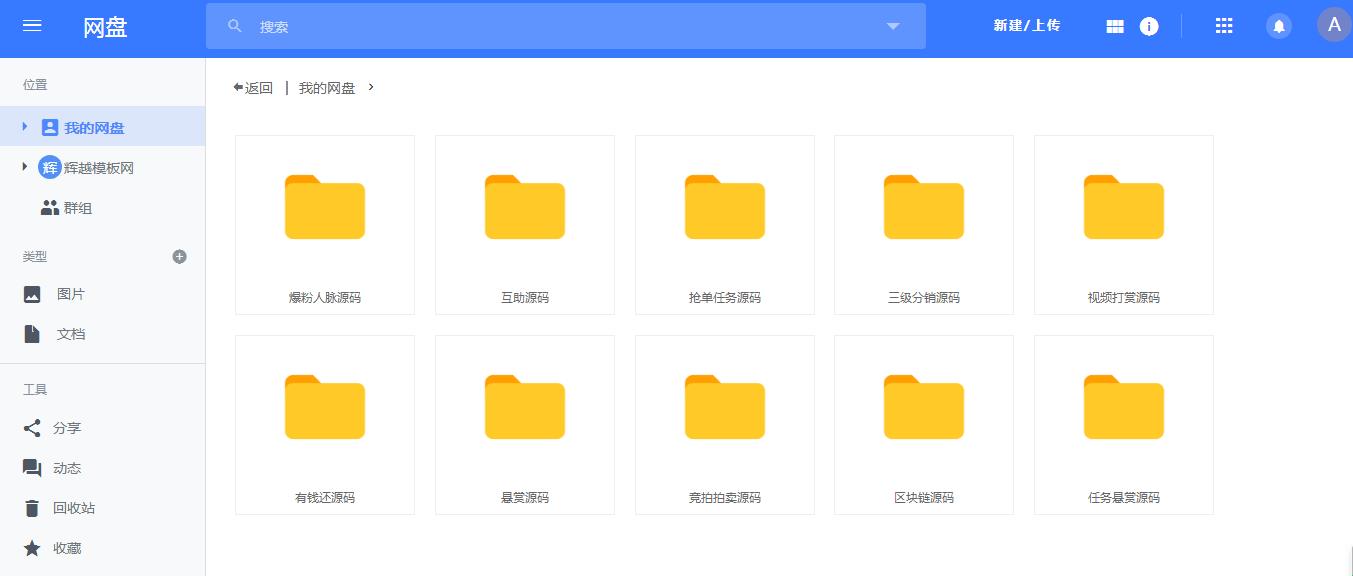The width and height of the screenshot is (1353, 576).
Task: Open the apps grid launcher
Action: pyautogui.click(x=1223, y=27)
